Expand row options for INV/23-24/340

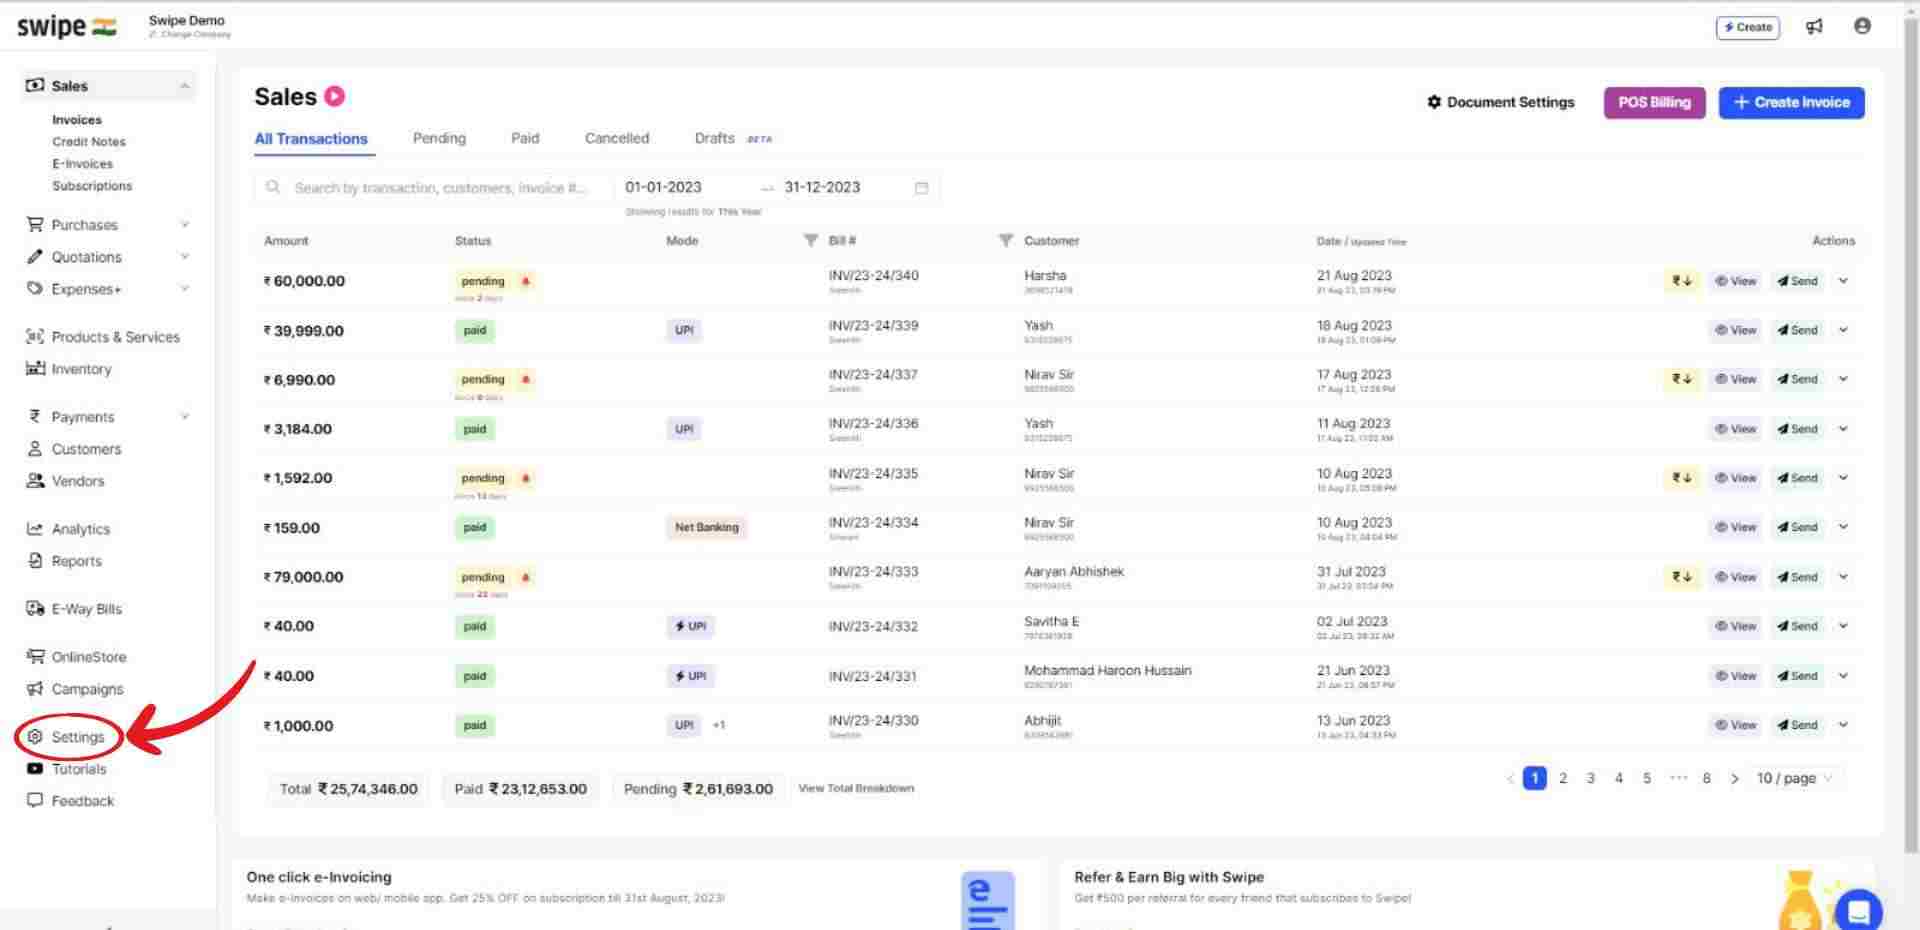(1843, 281)
